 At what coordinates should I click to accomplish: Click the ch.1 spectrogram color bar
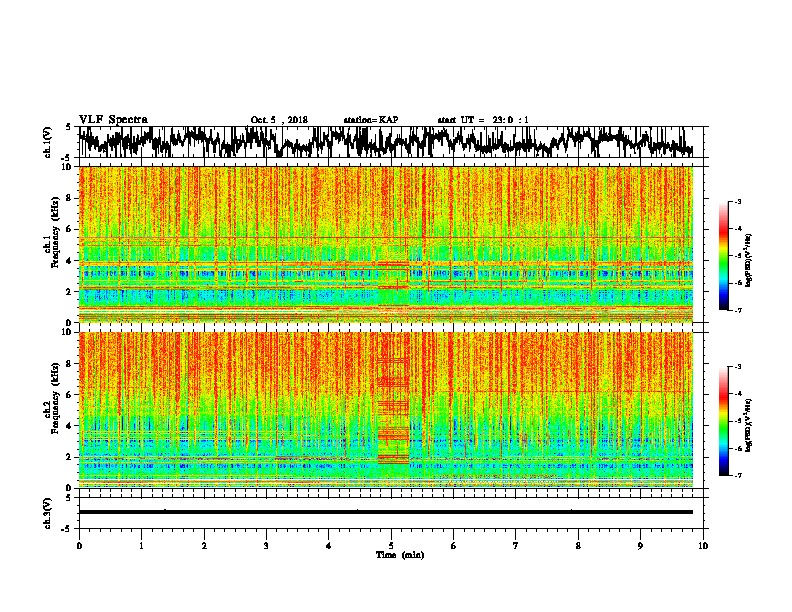723,256
